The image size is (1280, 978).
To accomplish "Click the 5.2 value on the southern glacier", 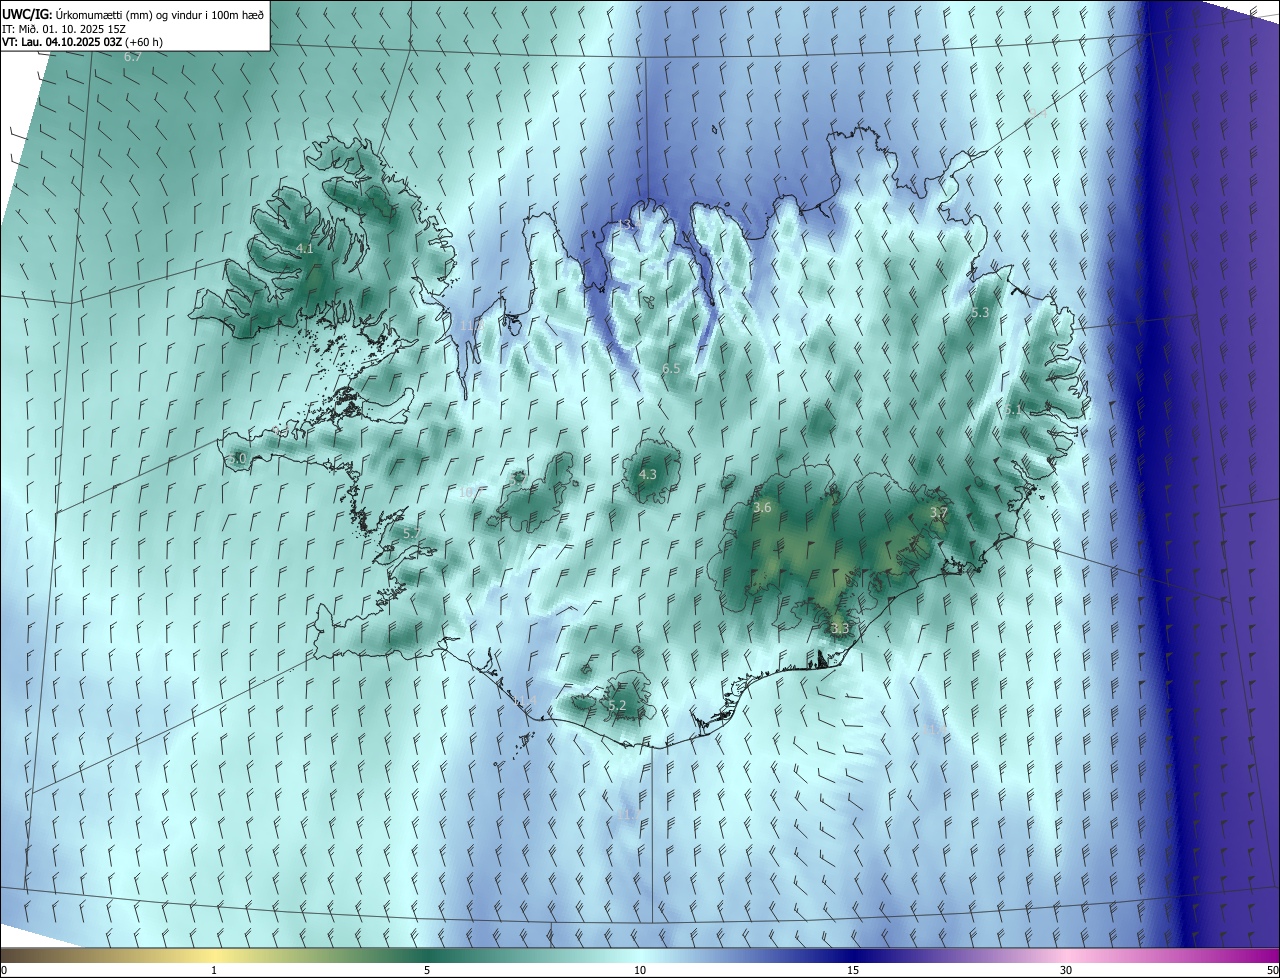I will 617,706.
